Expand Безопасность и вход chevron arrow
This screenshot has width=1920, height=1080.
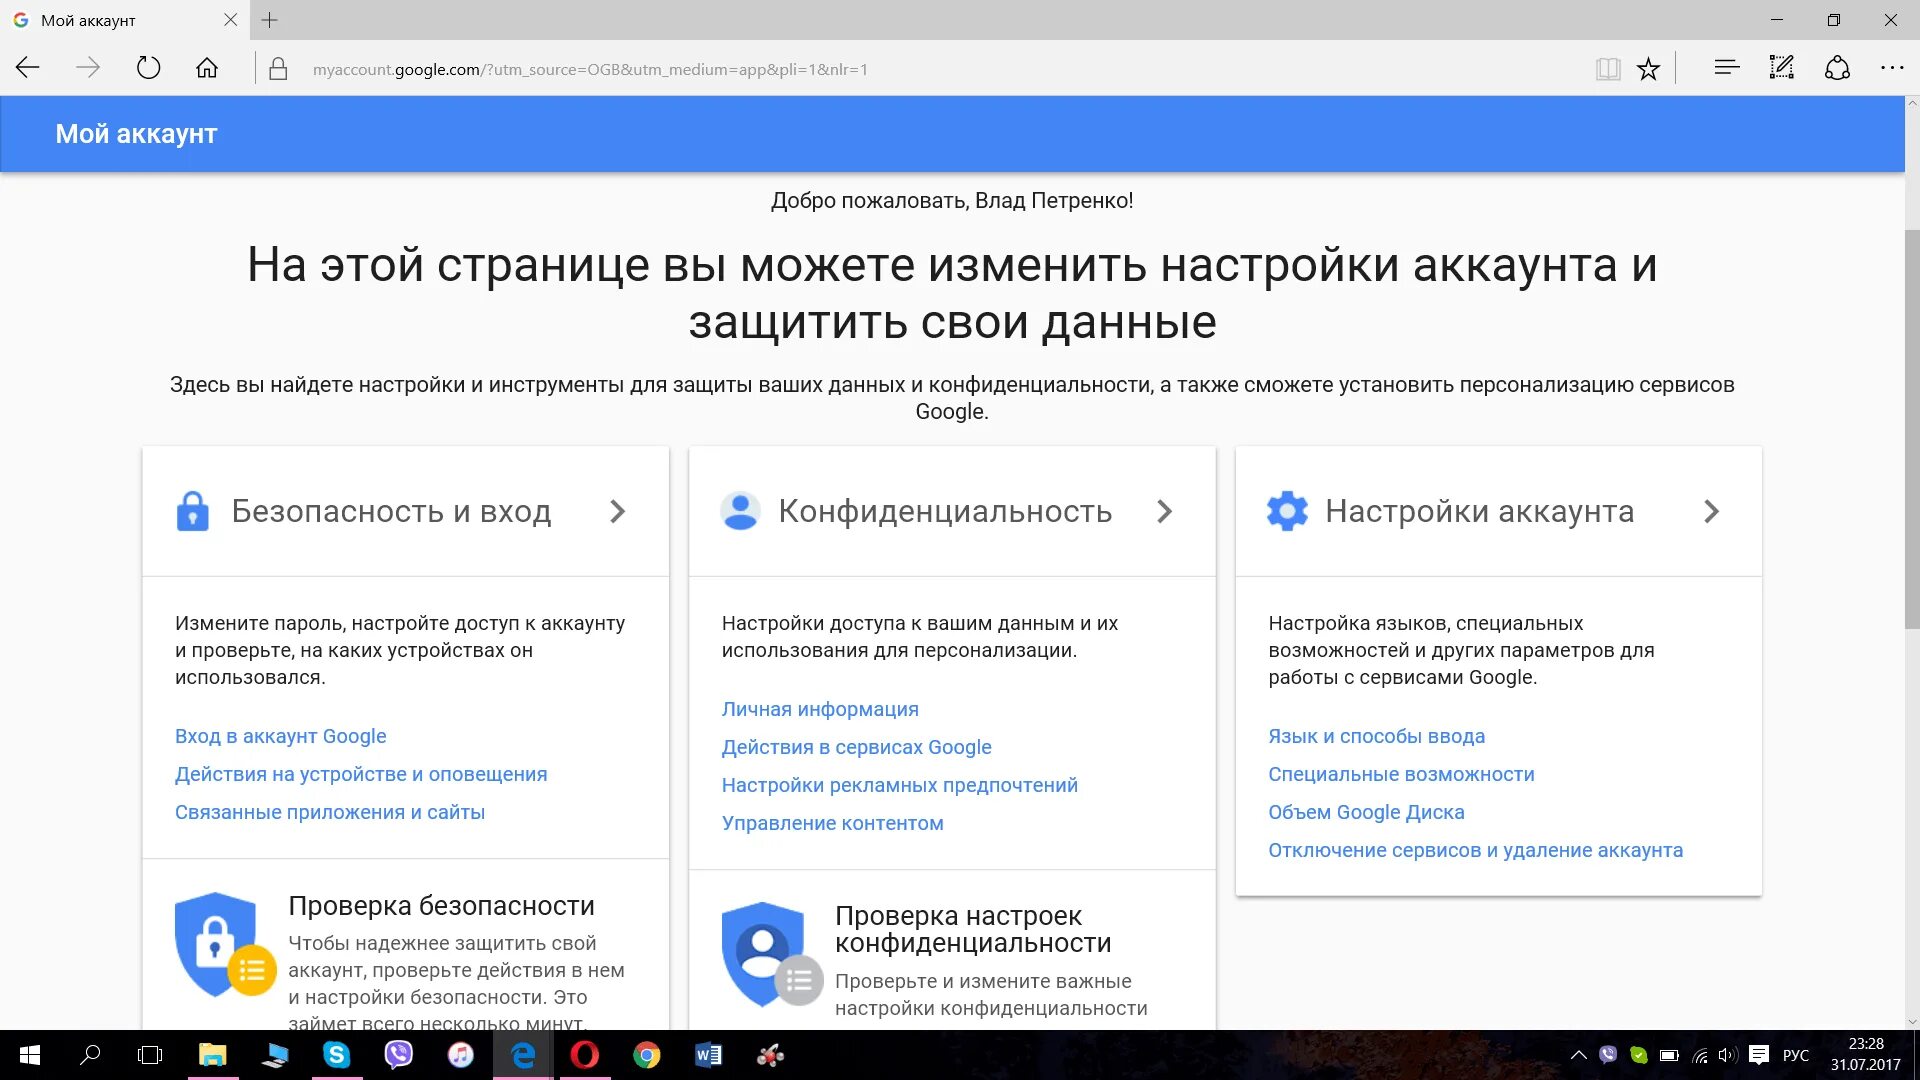click(x=617, y=512)
